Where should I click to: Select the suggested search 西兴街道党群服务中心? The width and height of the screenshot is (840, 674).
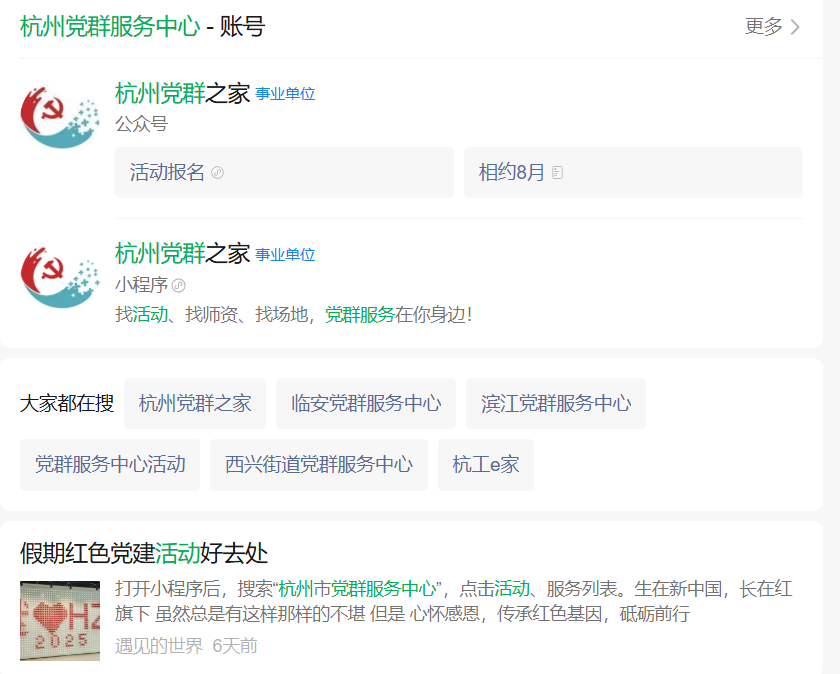tap(319, 465)
